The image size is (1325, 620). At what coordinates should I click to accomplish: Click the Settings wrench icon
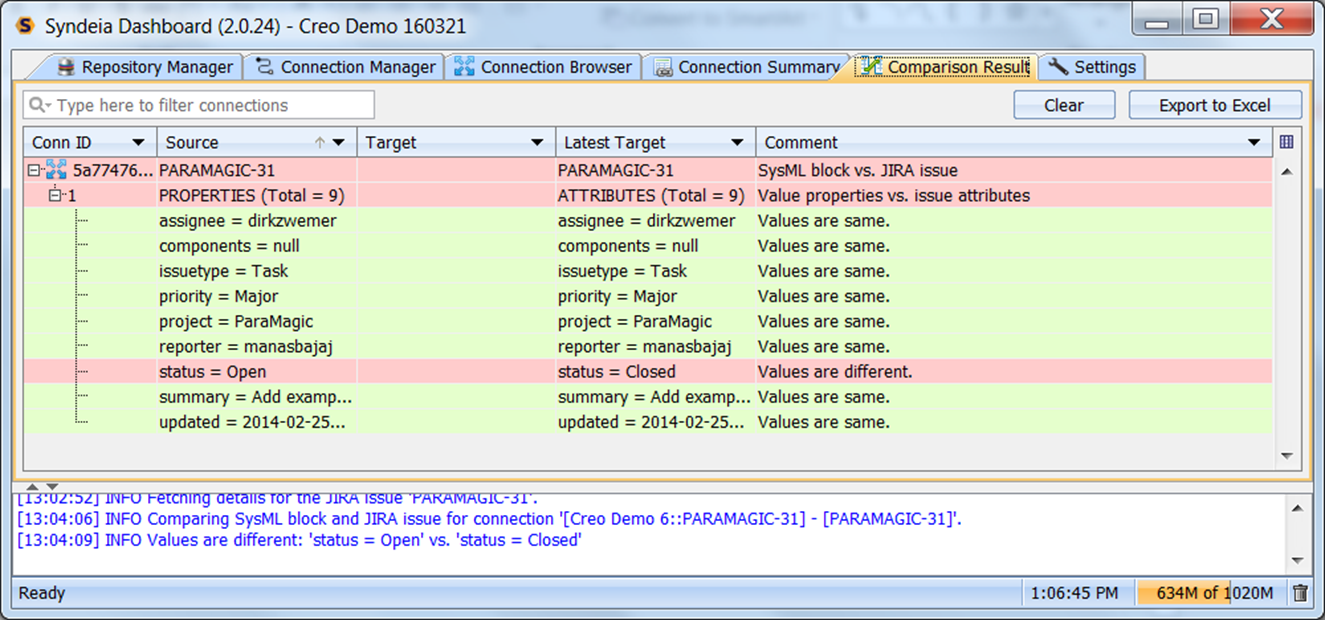pyautogui.click(x=1058, y=67)
